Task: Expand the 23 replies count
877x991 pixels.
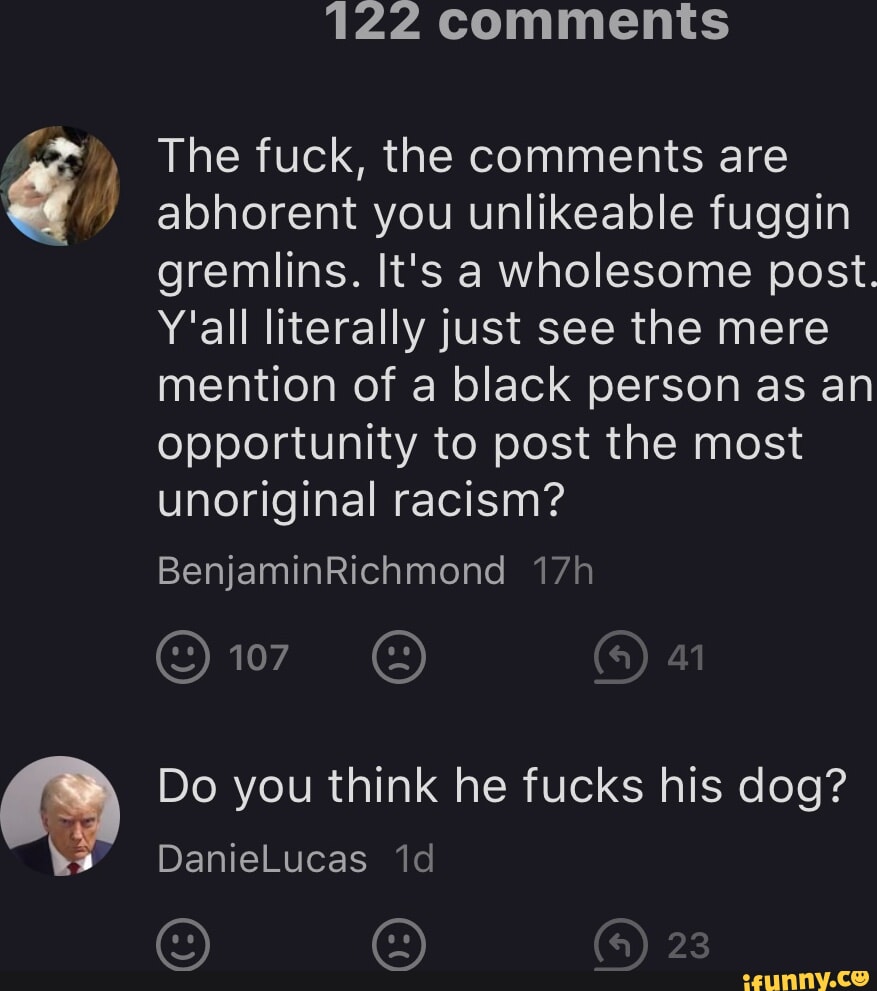Action: pyautogui.click(x=688, y=945)
